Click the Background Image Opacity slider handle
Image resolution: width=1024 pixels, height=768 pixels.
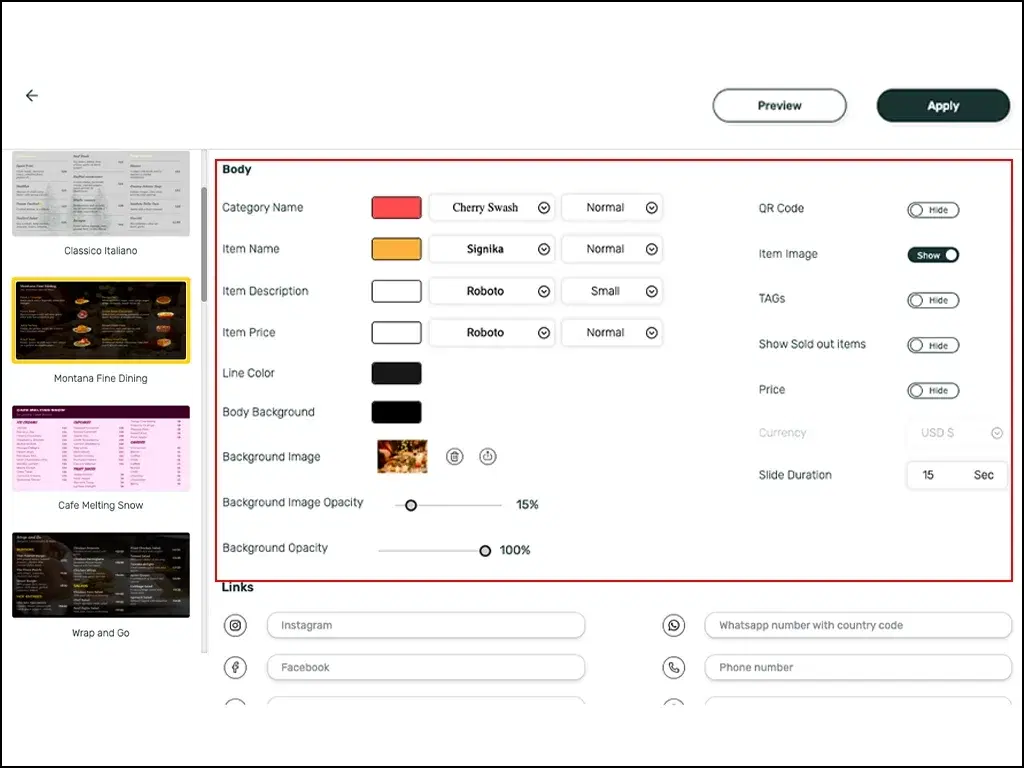pyautogui.click(x=410, y=505)
